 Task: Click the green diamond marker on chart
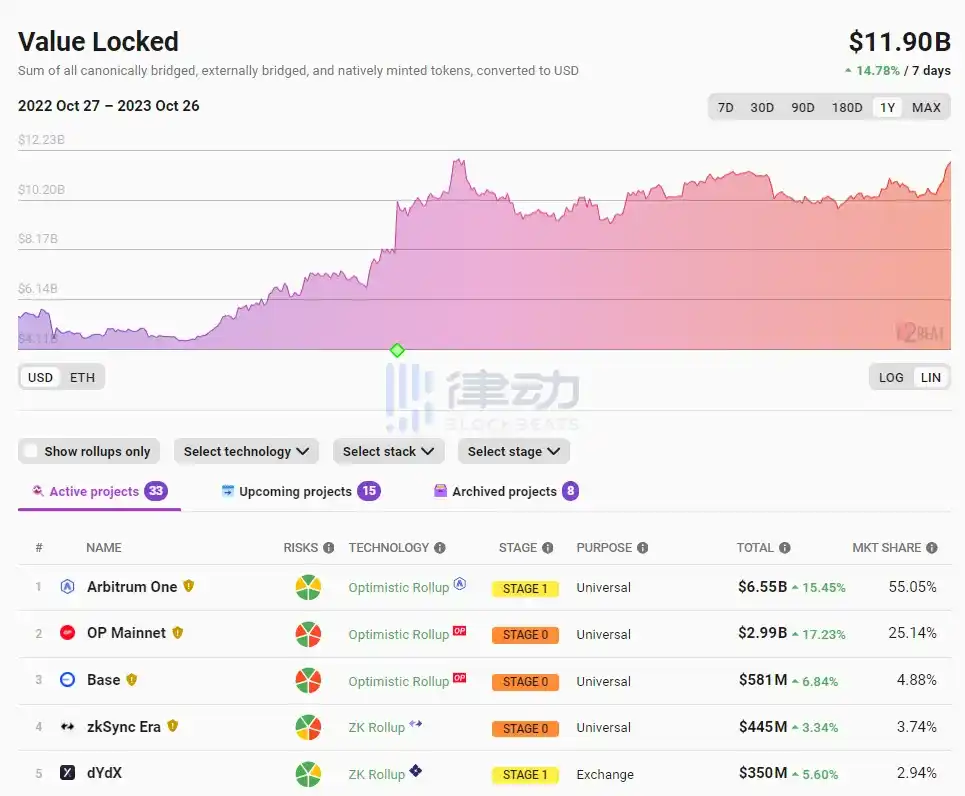click(x=397, y=350)
